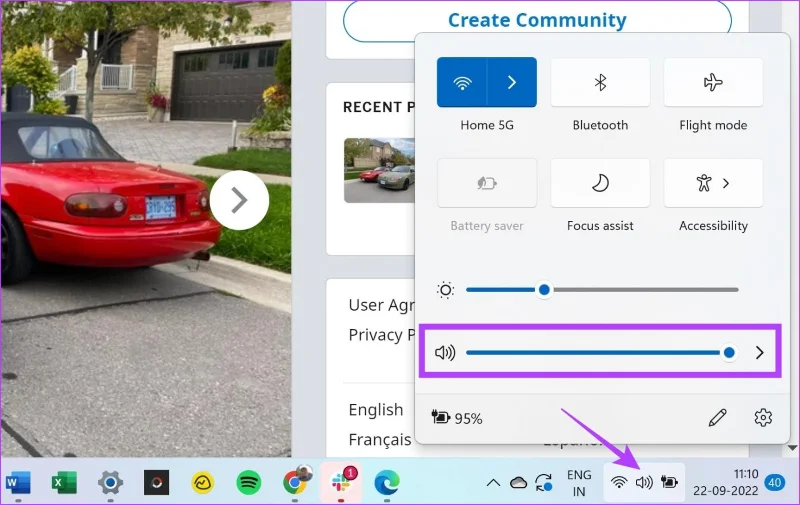Open the clock and date 11:10
The height and width of the screenshot is (505, 800).
(725, 483)
